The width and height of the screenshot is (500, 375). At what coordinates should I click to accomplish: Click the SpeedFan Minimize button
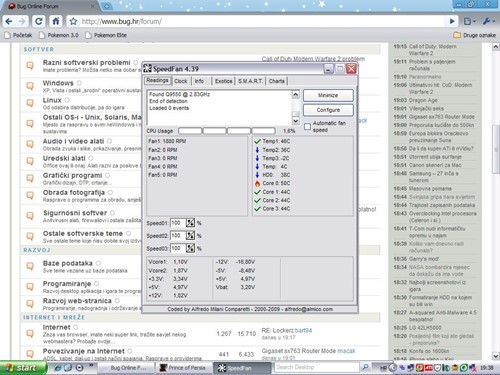pyautogui.click(x=328, y=95)
